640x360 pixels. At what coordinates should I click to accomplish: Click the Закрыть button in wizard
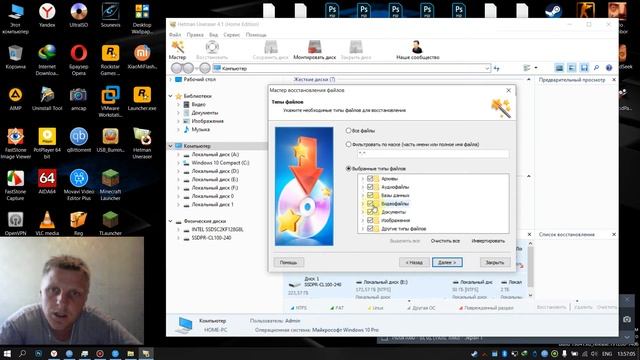point(495,262)
